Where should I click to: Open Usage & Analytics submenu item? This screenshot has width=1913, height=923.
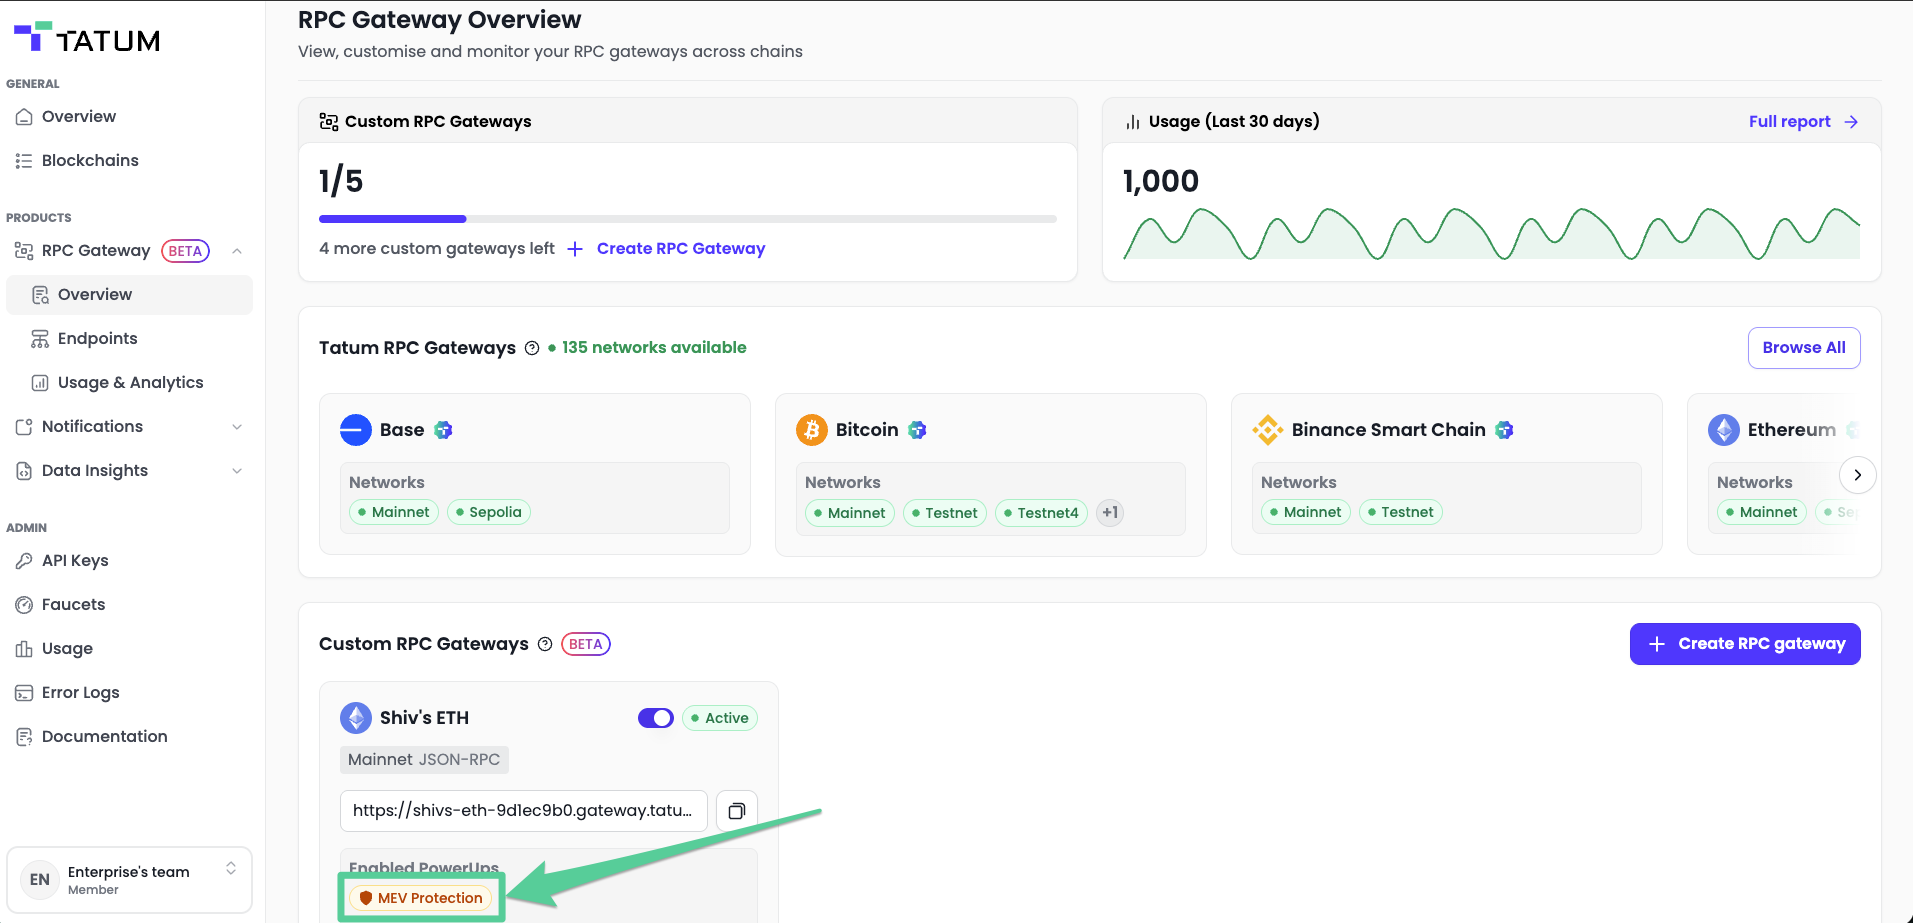pyautogui.click(x=129, y=383)
